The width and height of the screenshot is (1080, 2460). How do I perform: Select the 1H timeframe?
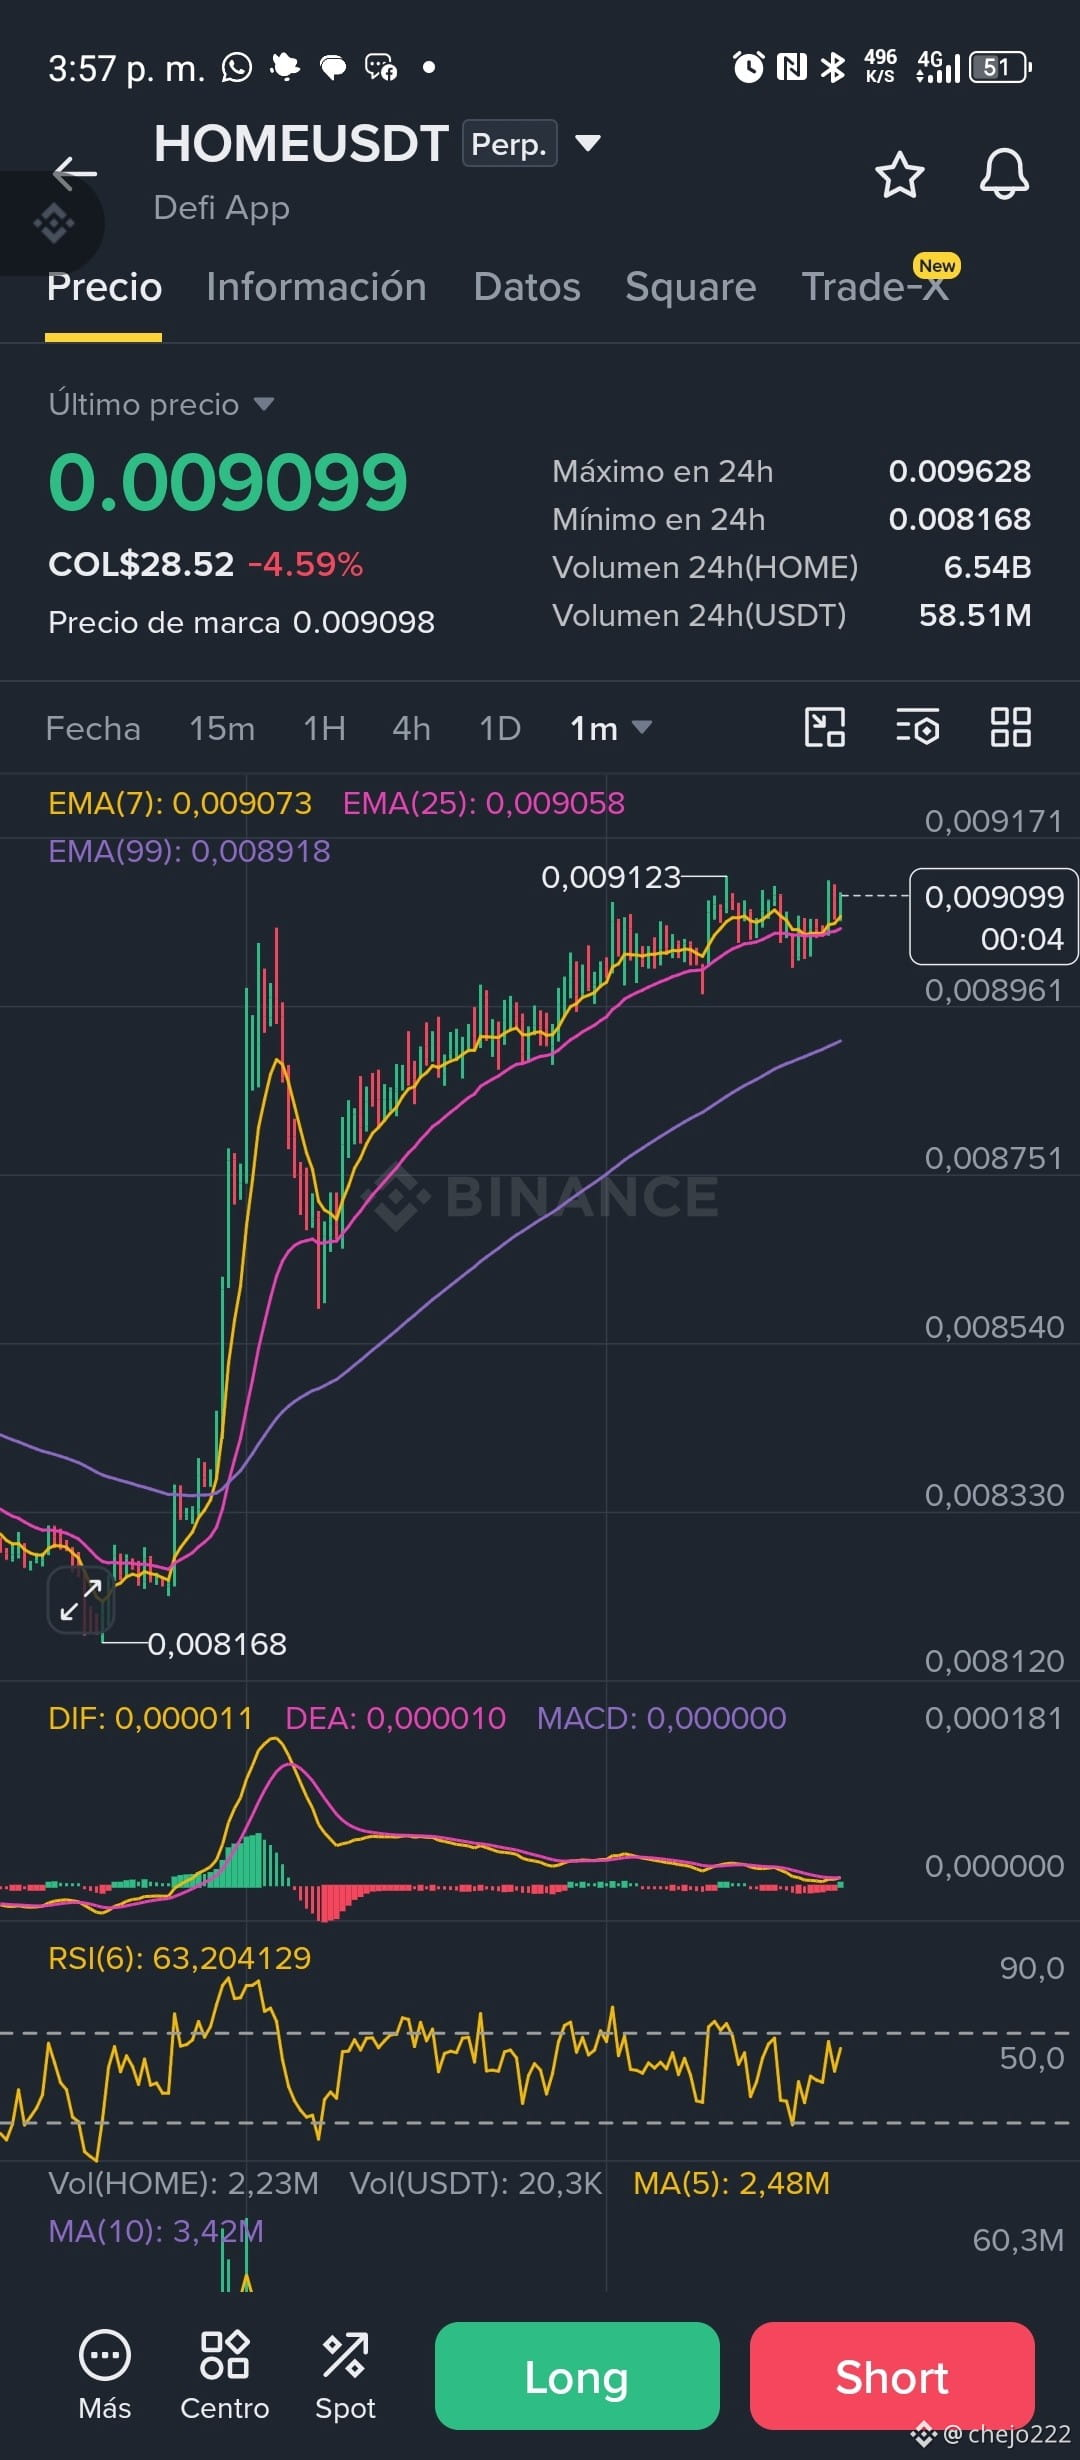point(325,728)
